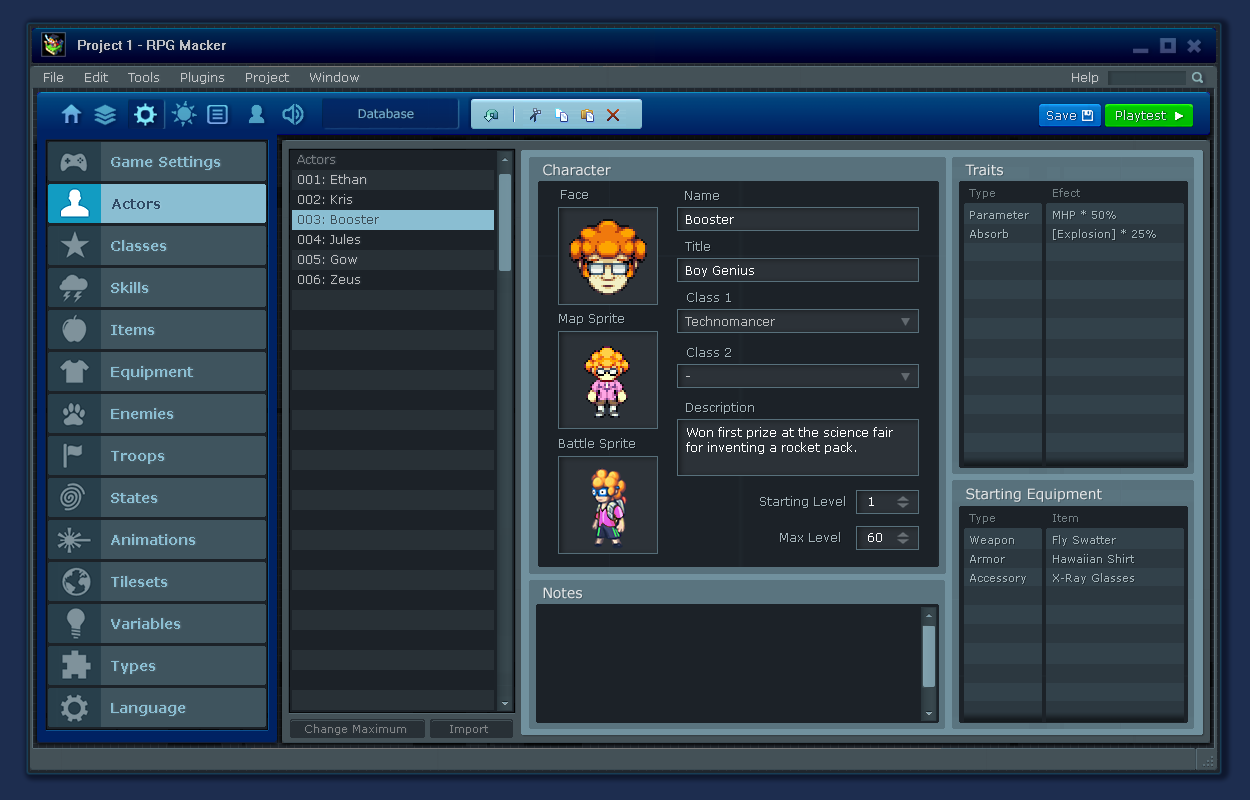Expand the Class 2 dropdown
The image size is (1250, 800).
tap(798, 376)
